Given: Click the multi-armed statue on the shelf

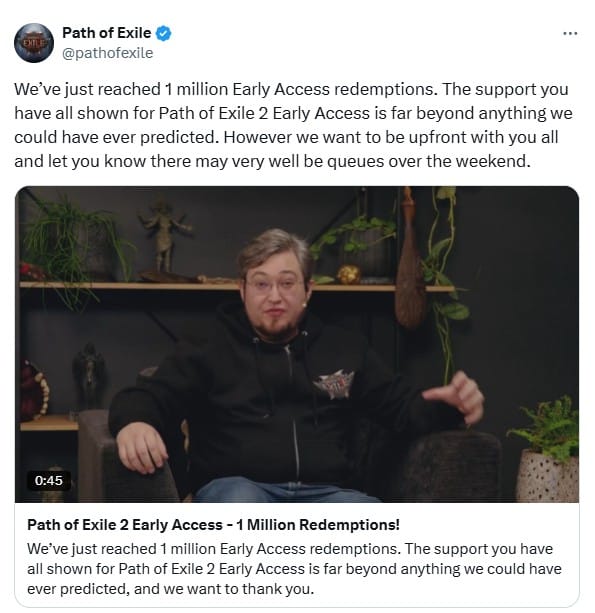Looking at the screenshot, I should (x=165, y=238).
